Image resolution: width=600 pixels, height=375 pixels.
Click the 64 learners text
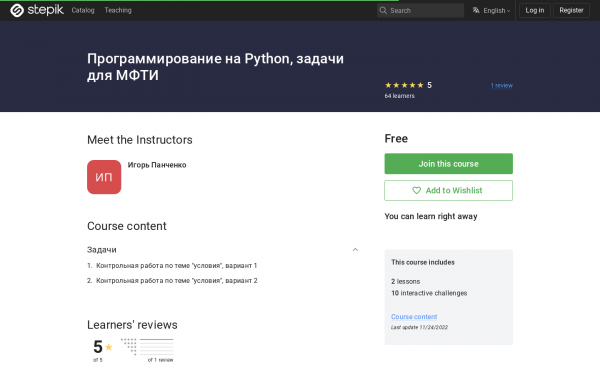coord(399,96)
